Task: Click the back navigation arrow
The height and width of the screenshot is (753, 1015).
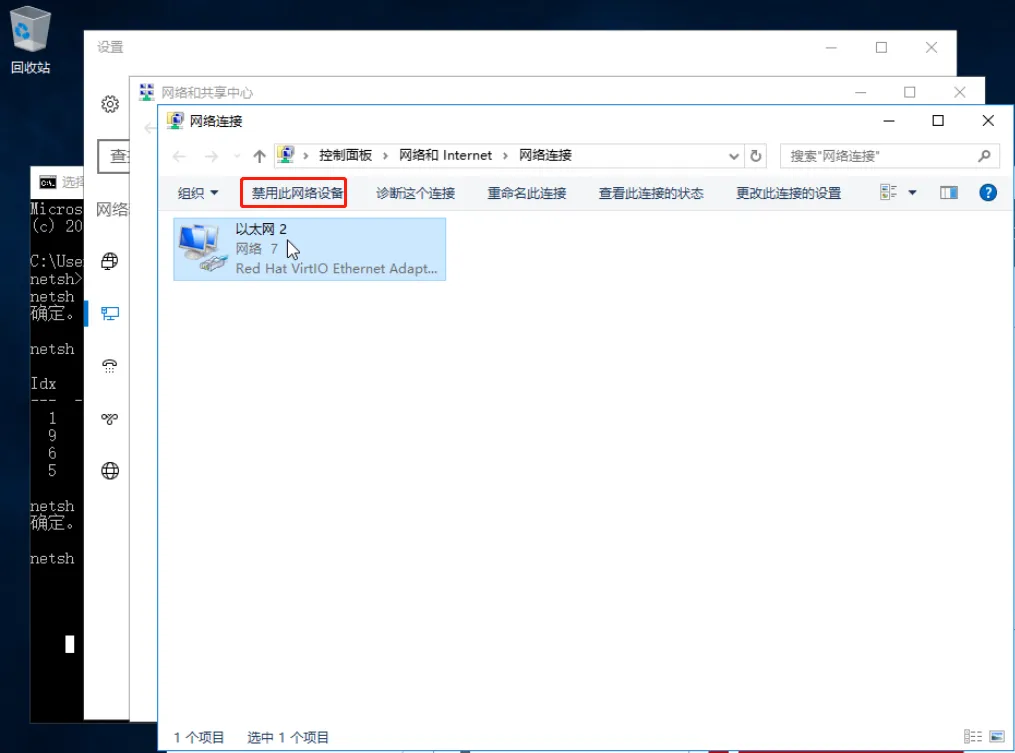Action: (180, 155)
